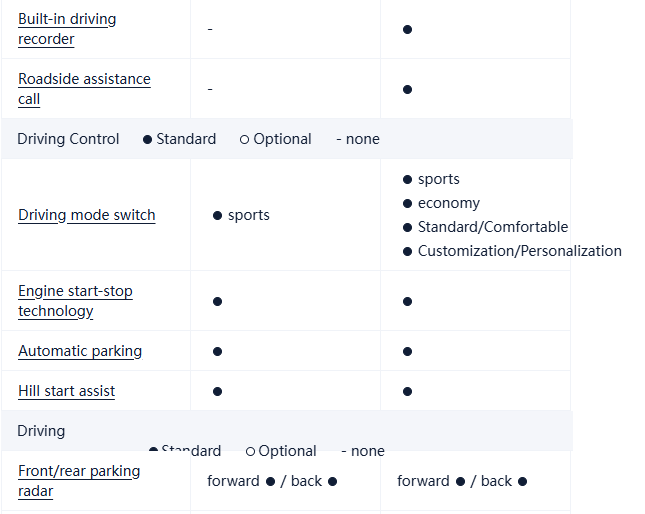Open the Engine start-stop technology link
Viewport: 645px width, 514px height.
pyautogui.click(x=75, y=301)
